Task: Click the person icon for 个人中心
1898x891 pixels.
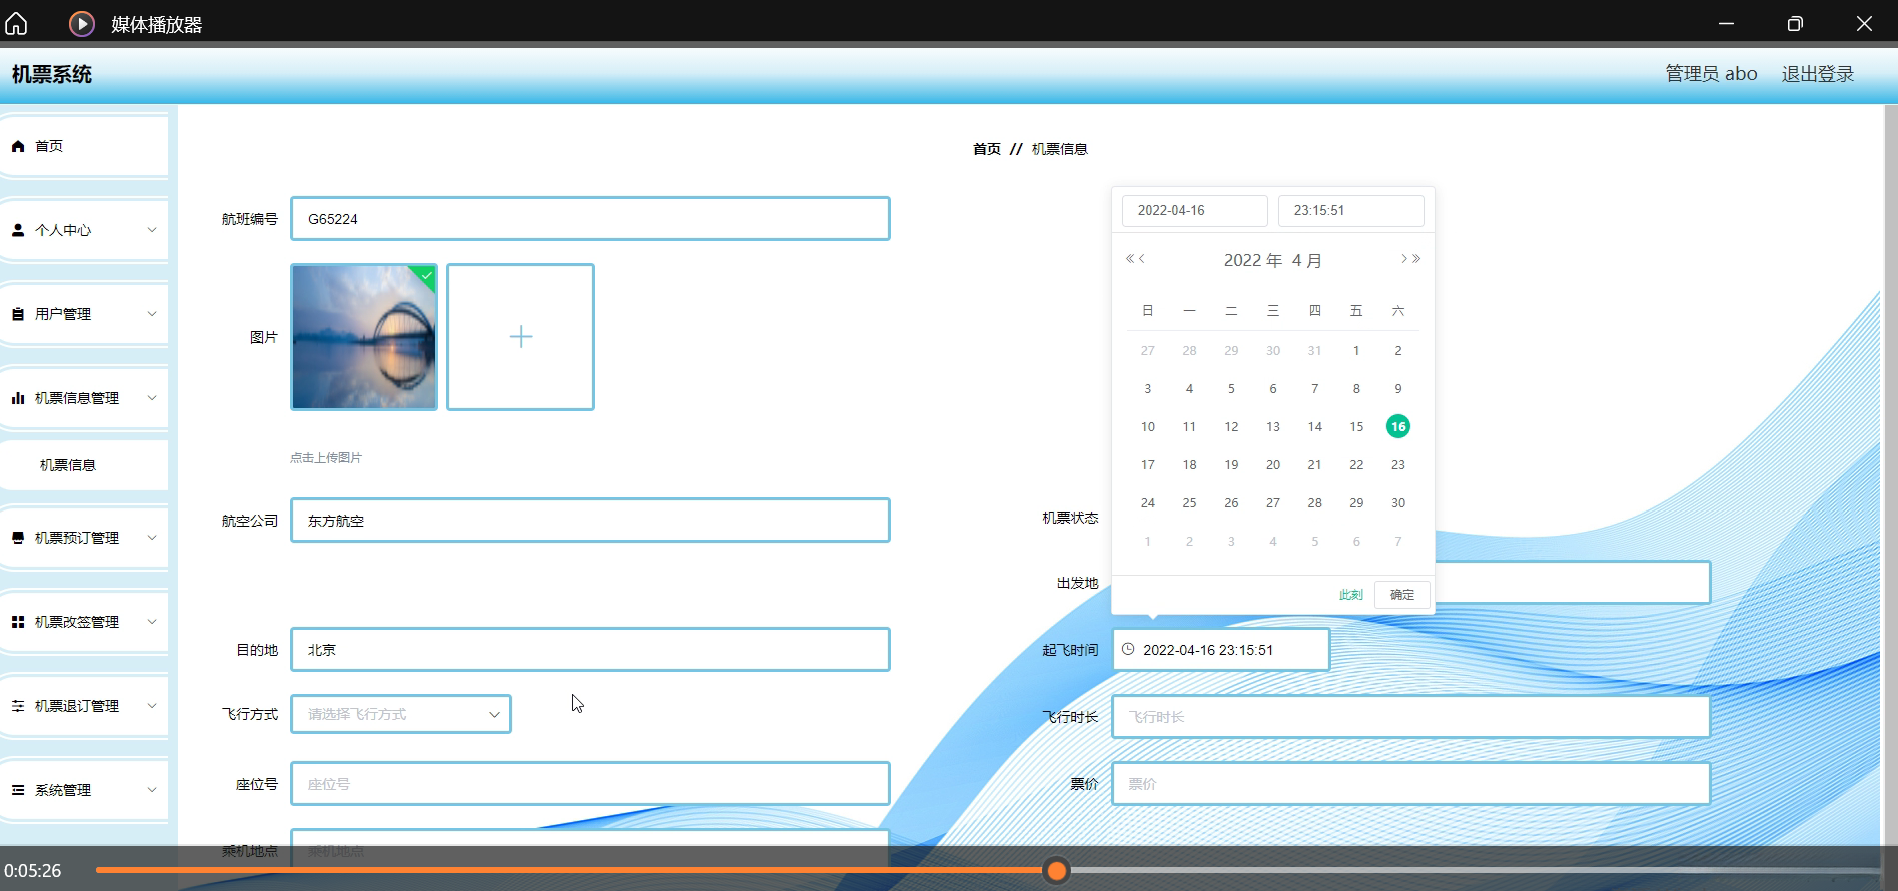Action: pyautogui.click(x=18, y=230)
